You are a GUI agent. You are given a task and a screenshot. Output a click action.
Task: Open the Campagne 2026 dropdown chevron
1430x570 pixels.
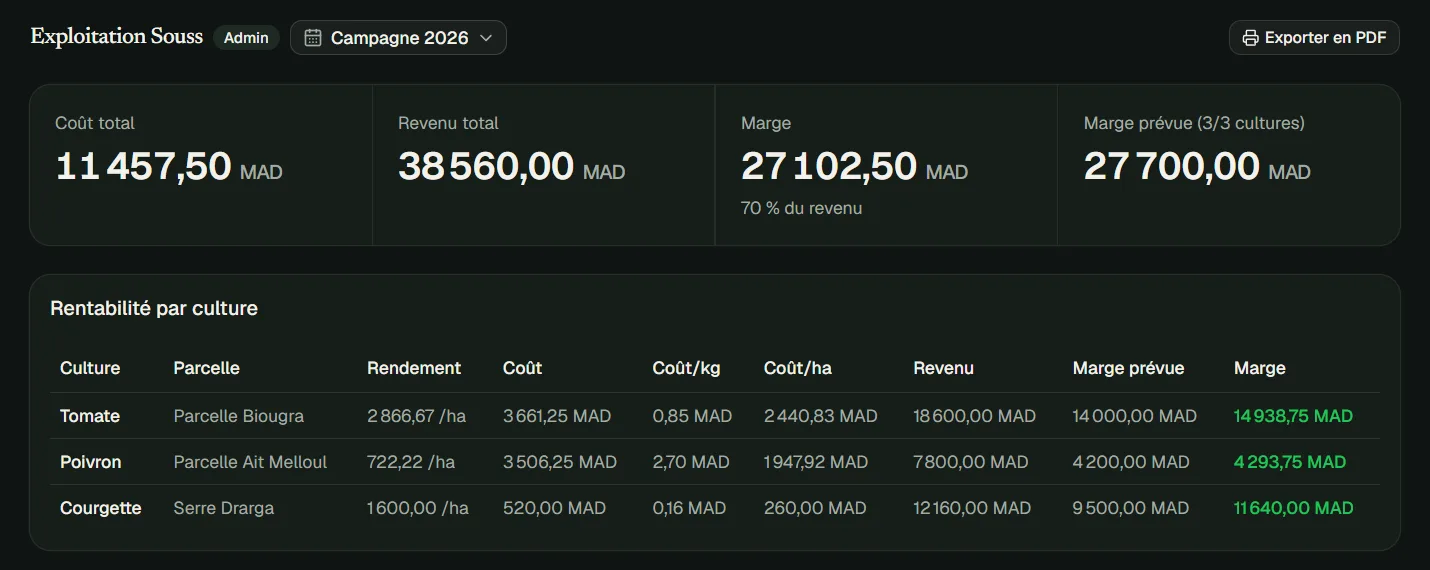486,38
